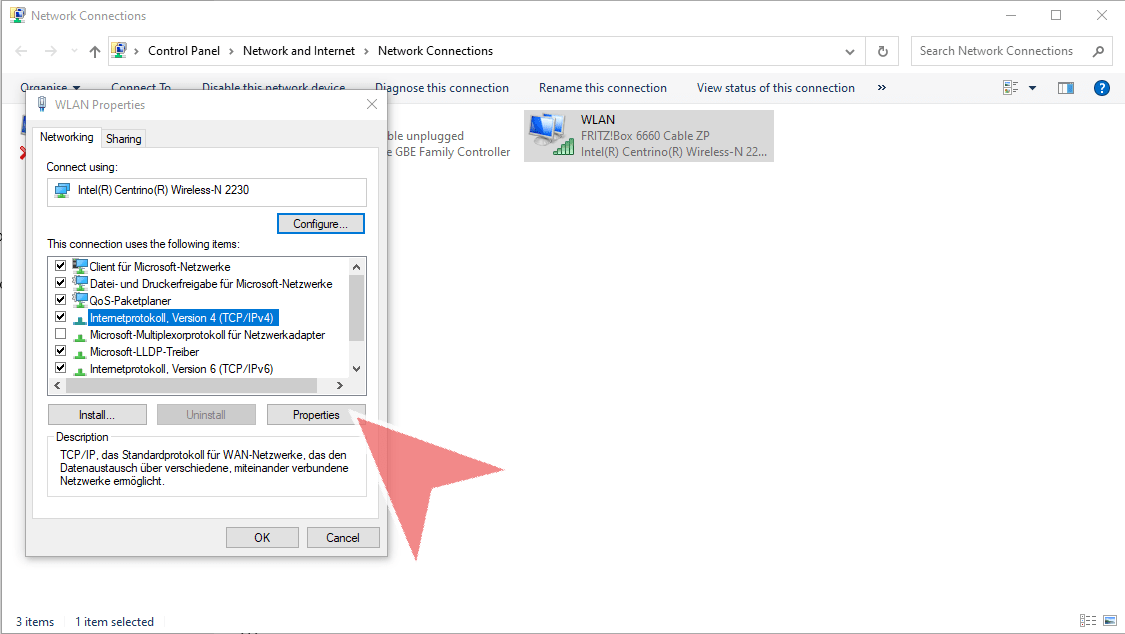
Task: Toggle the preview pane icon
Action: click(1066, 88)
